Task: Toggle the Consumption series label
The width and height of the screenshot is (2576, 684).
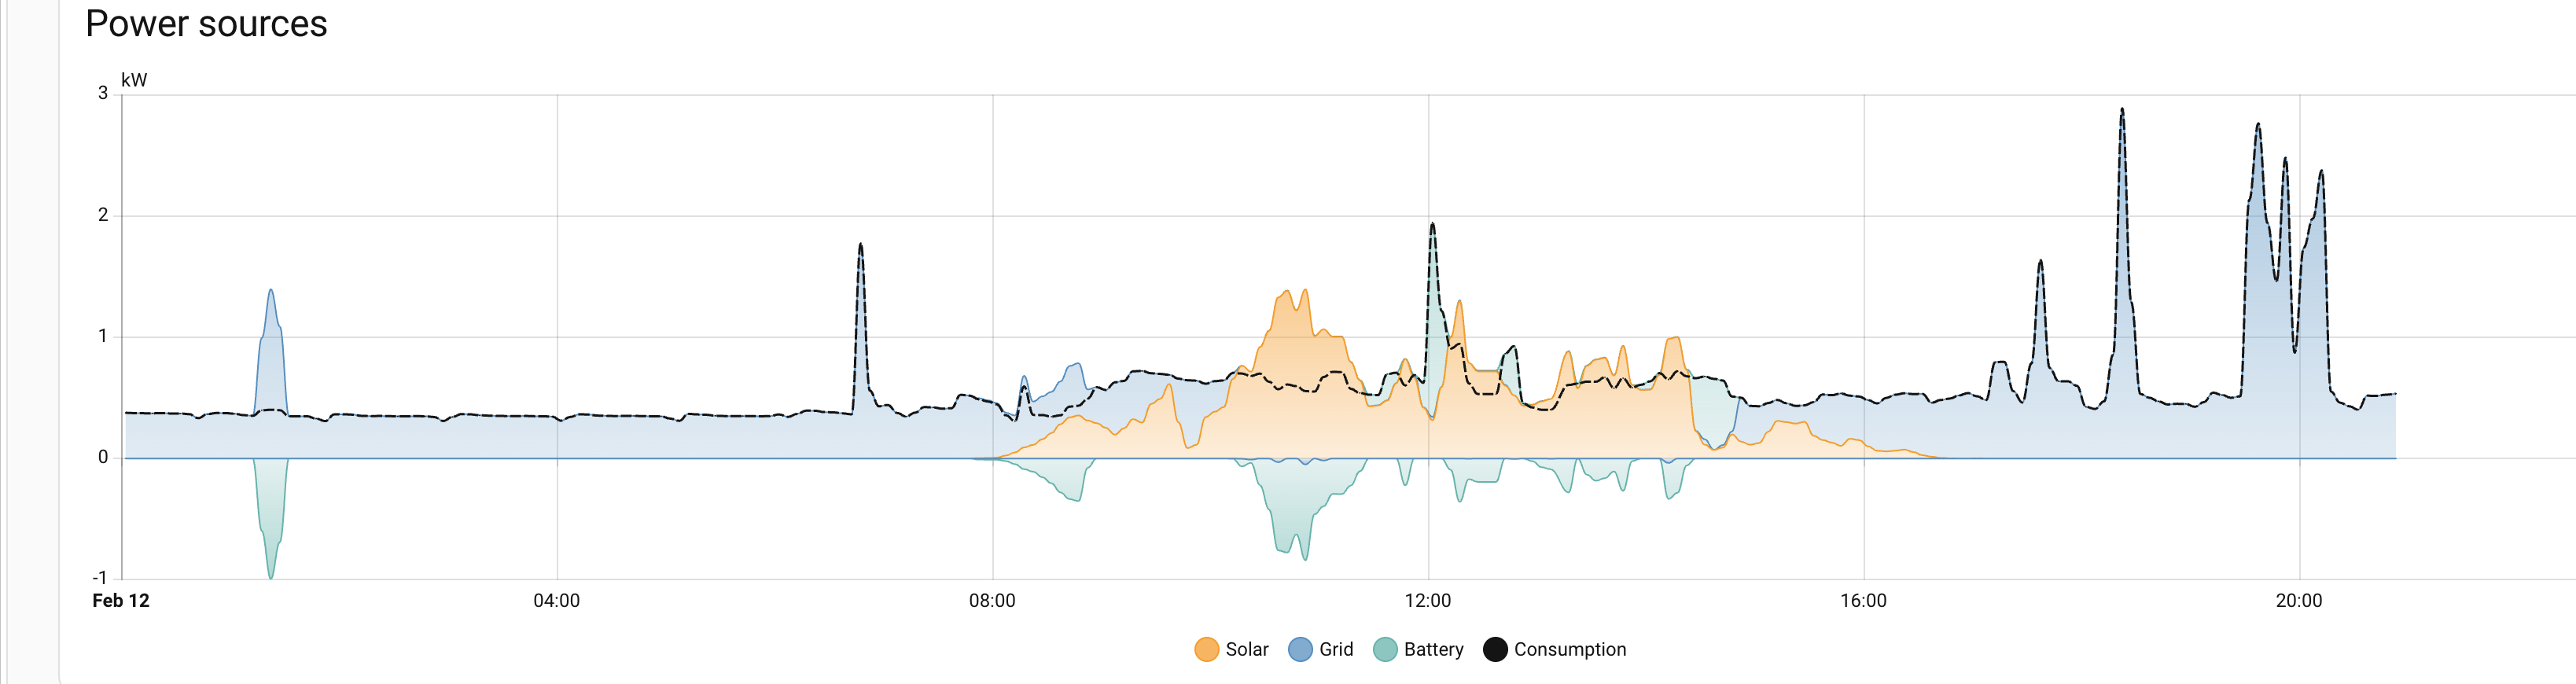Action: pyautogui.click(x=1570, y=650)
